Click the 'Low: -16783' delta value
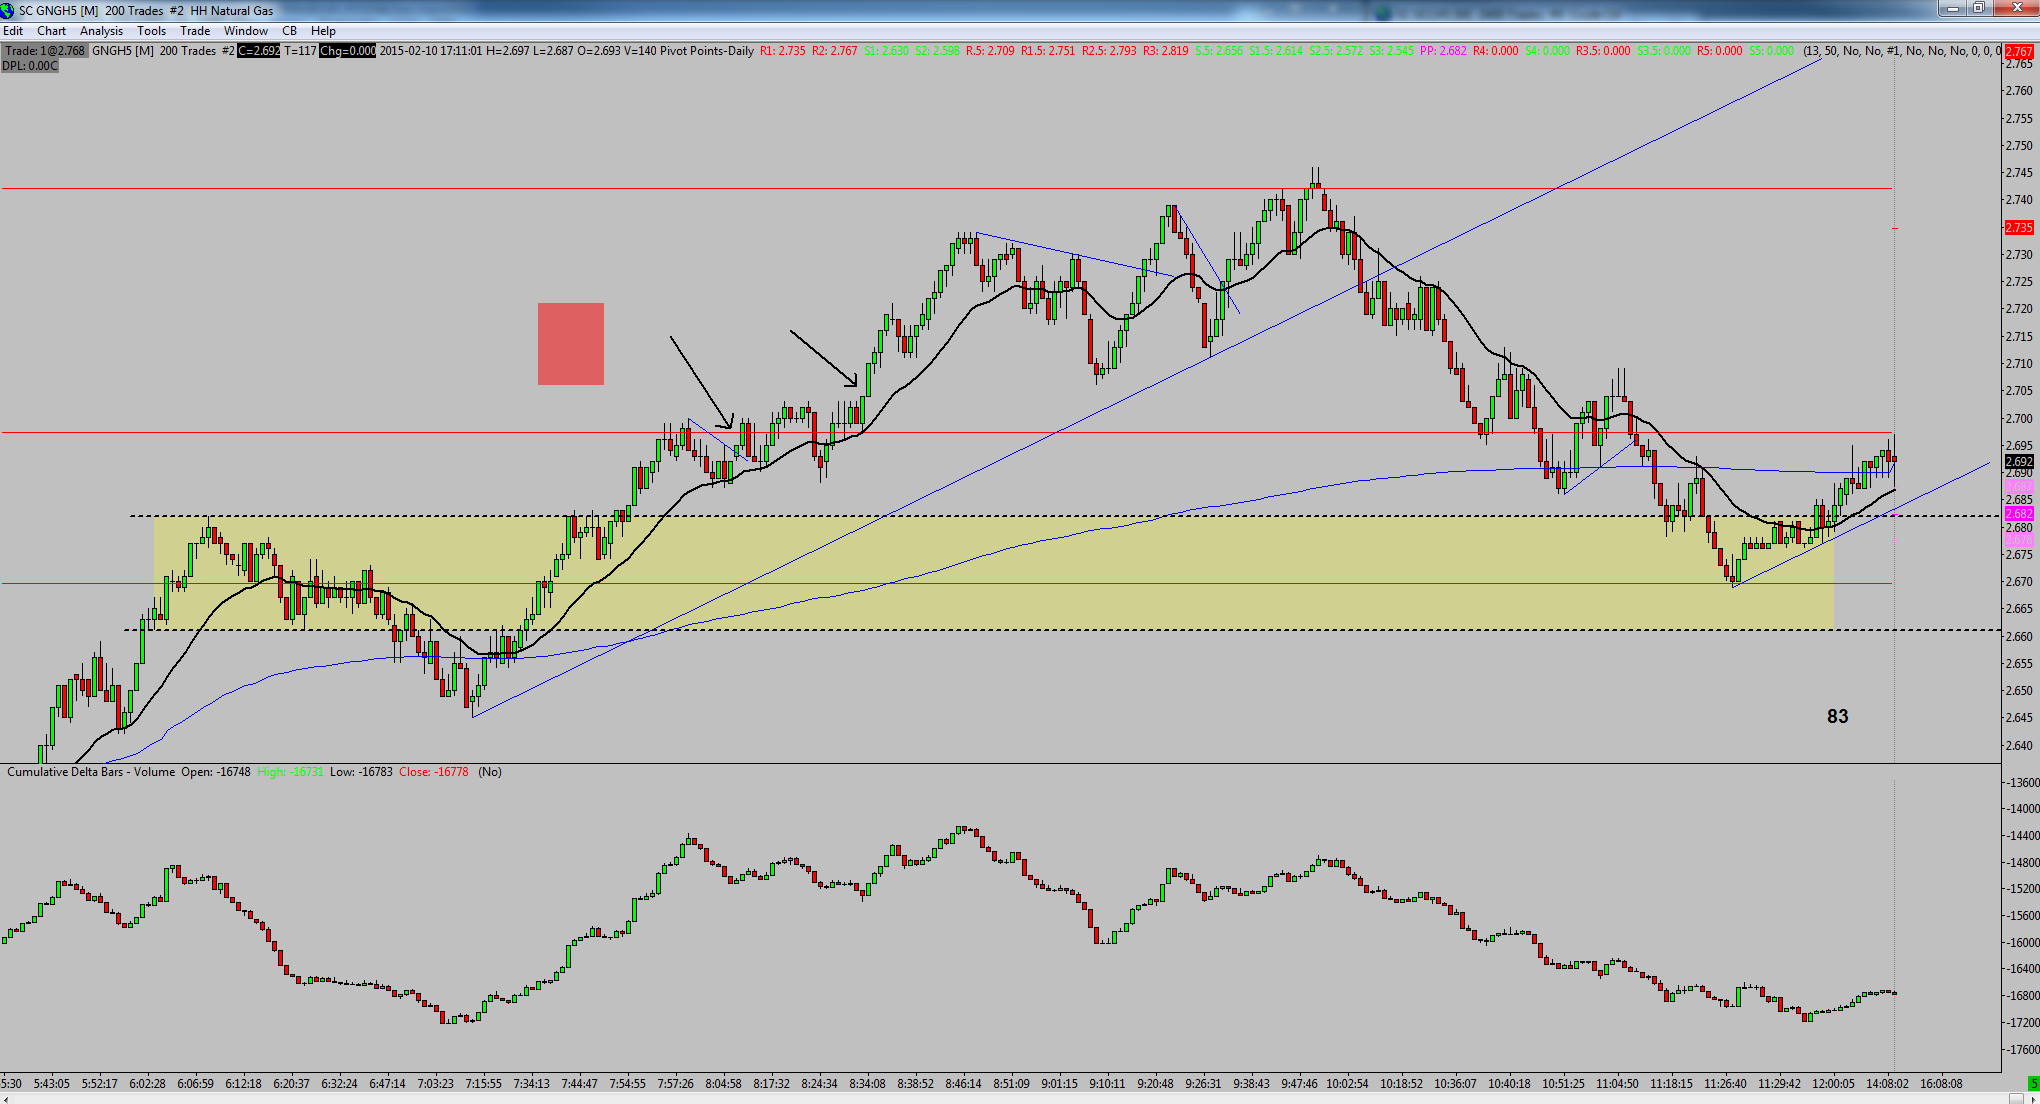 [361, 772]
